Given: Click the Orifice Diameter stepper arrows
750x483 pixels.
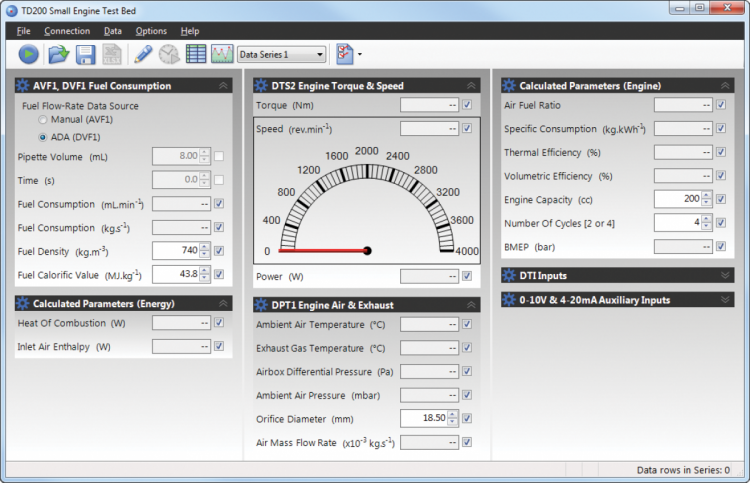Looking at the screenshot, I should [x=453, y=418].
